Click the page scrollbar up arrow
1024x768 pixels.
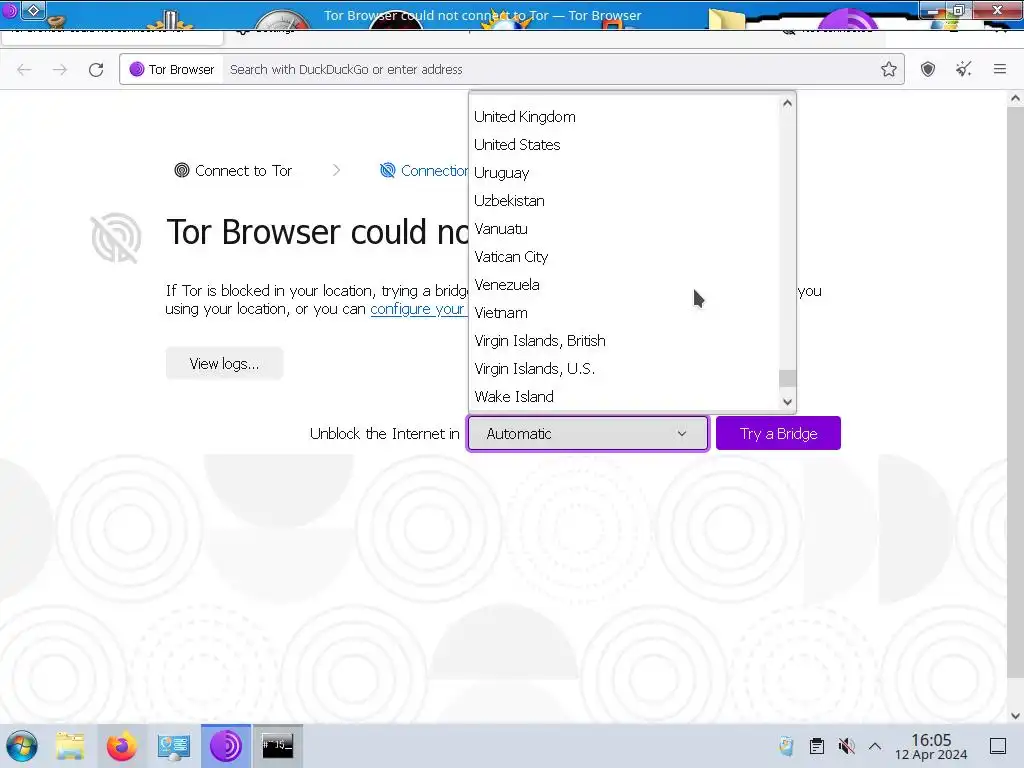pos(1015,99)
